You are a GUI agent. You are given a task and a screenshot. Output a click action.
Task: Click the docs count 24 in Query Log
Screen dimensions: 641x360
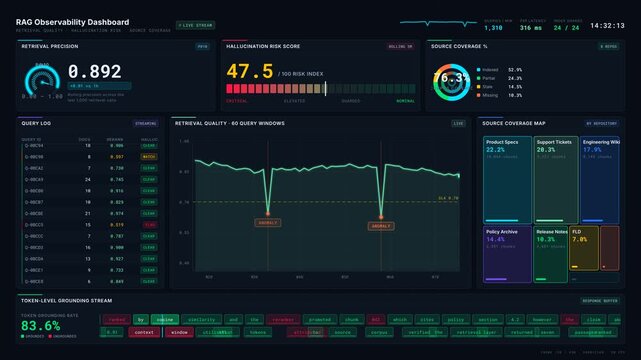click(87, 179)
